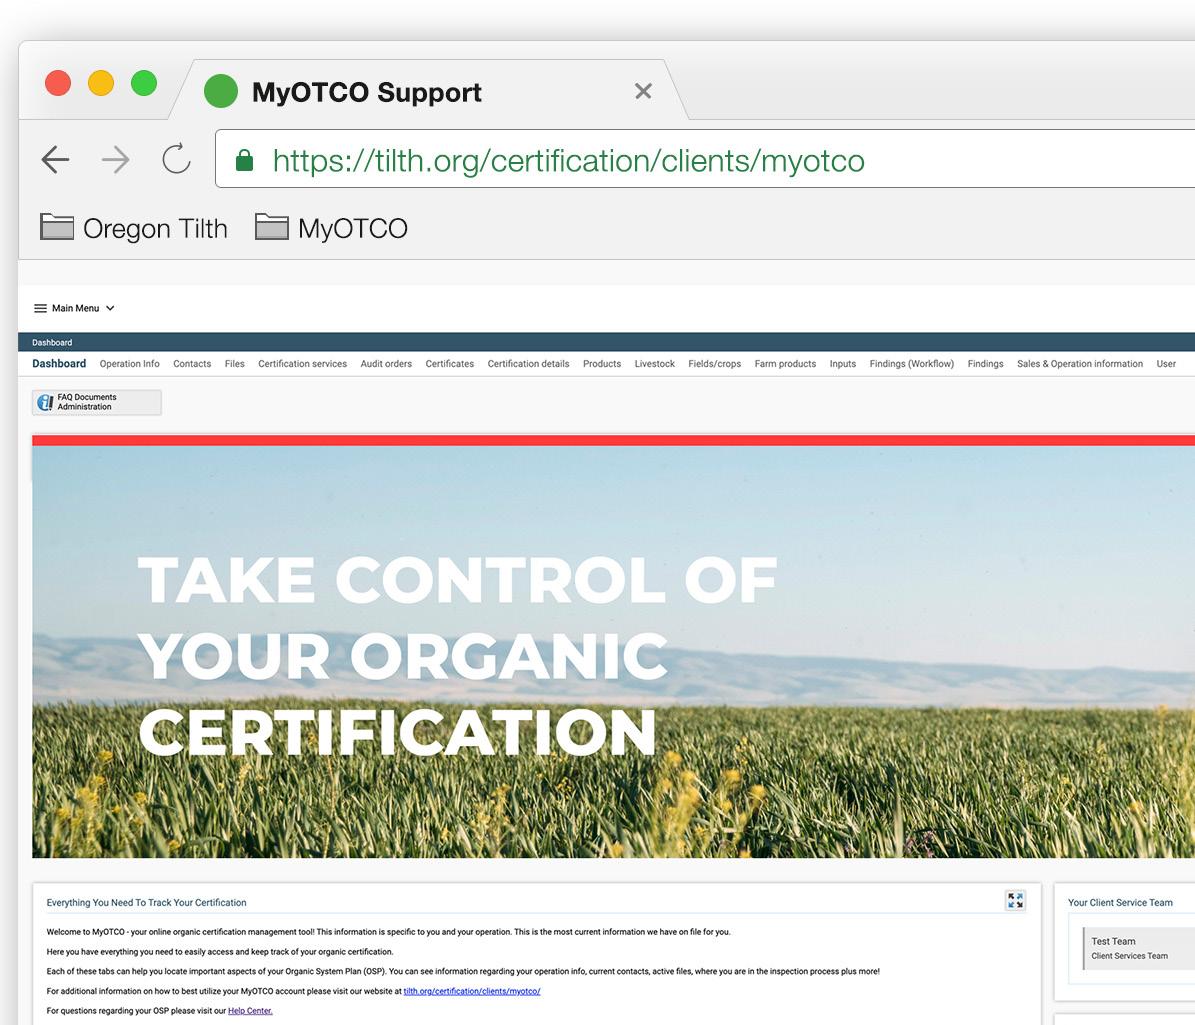
Task: Select the Findings tab
Action: tap(985, 364)
